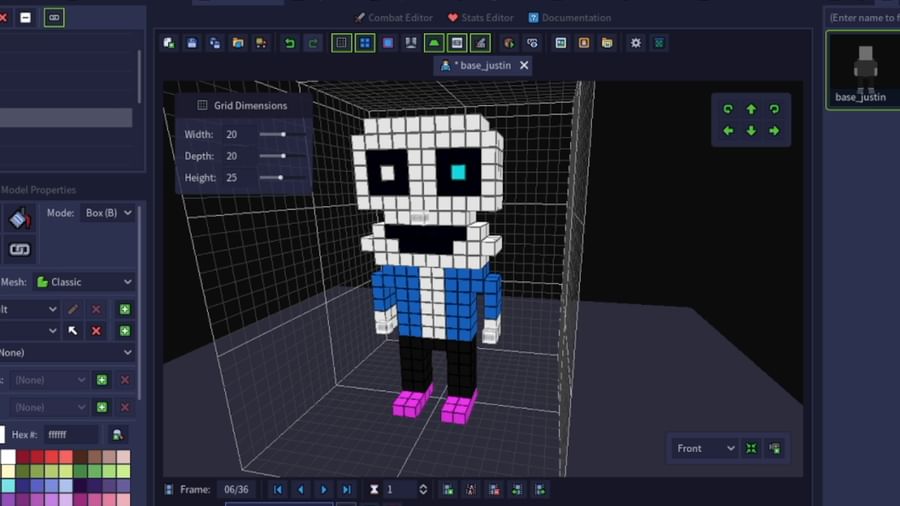
Task: Click the red X beside the cursor arrow icon
Action: 96,331
